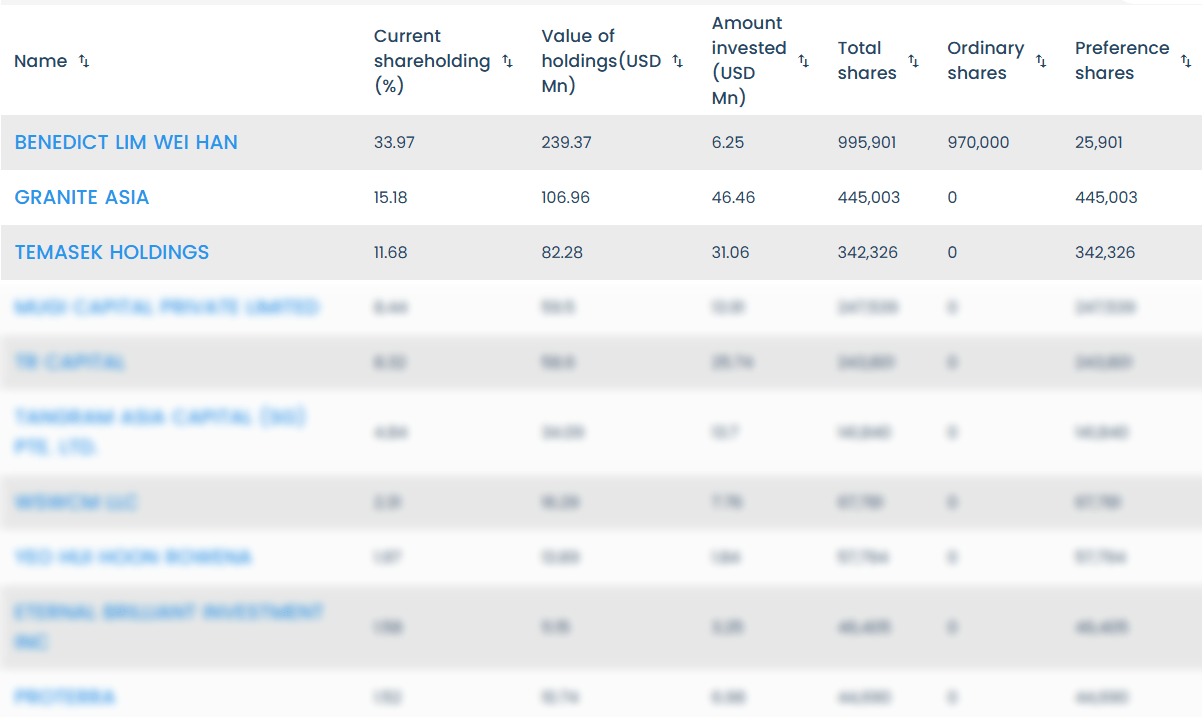
Task: Click the Amount invested sort arrows
Action: point(804,61)
